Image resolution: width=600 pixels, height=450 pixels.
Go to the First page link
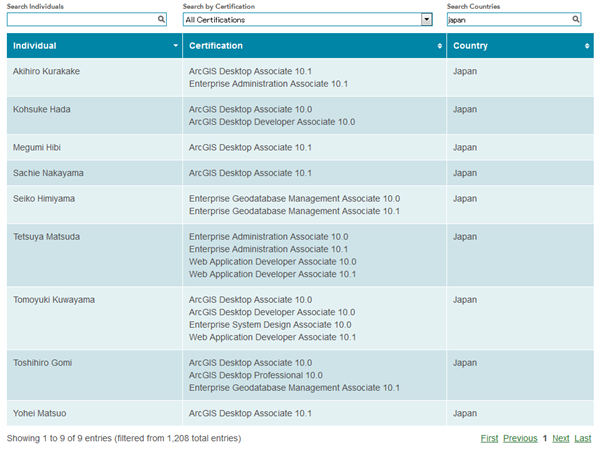[x=489, y=439]
